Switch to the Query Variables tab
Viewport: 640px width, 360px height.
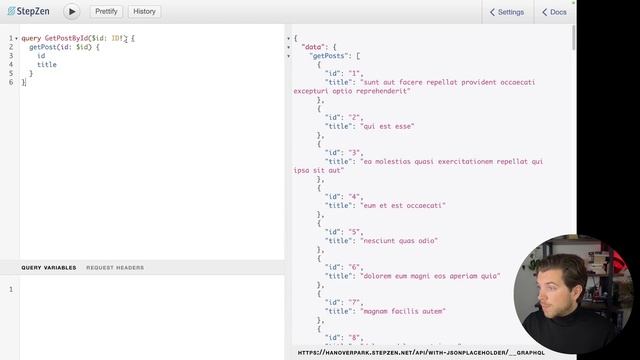(49, 268)
